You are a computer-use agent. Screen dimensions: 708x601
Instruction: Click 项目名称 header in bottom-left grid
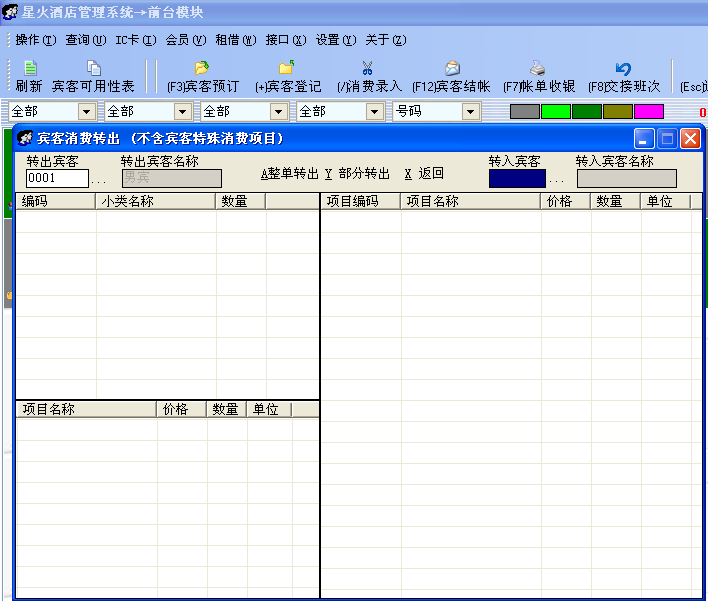click(86, 410)
